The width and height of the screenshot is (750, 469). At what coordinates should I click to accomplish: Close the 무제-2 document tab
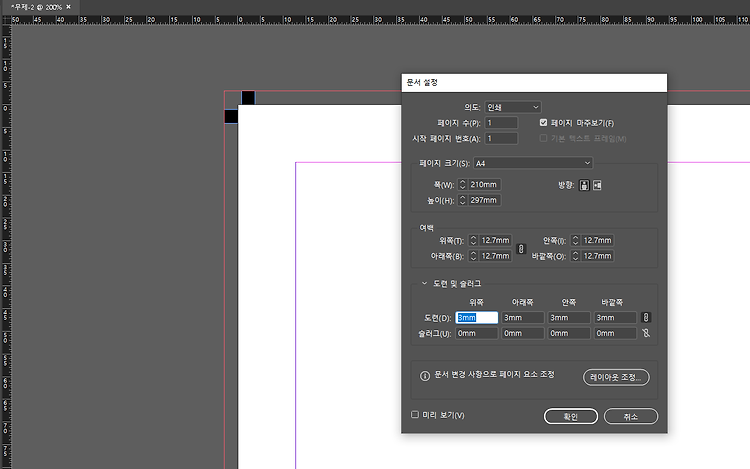[68, 7]
